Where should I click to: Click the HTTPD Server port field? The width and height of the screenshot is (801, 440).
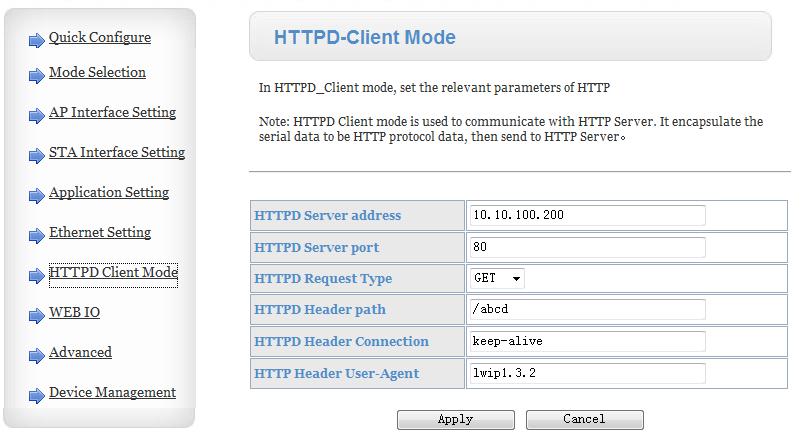(x=587, y=247)
